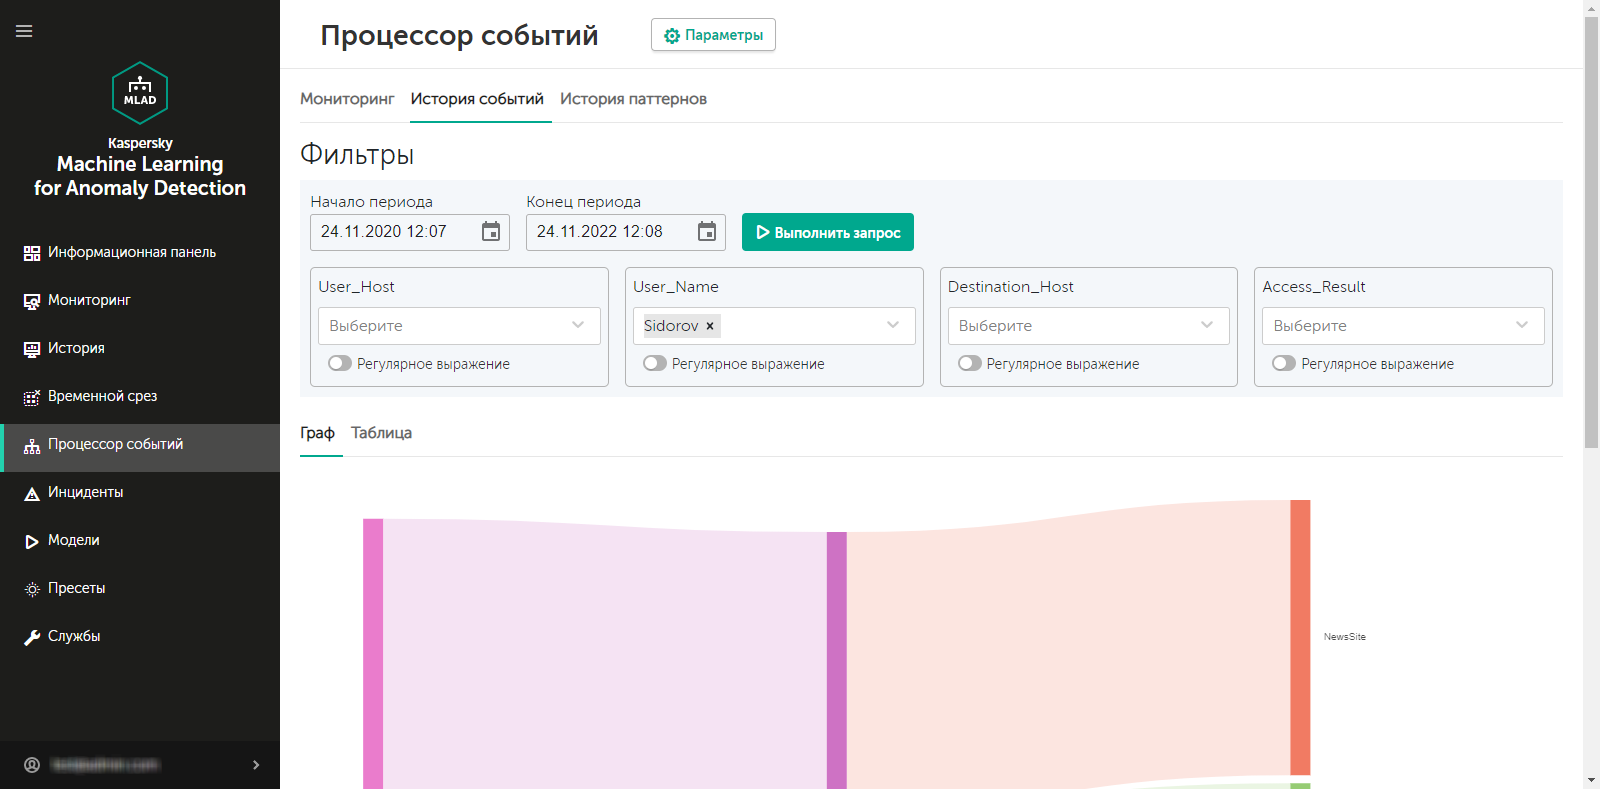Turn on regular expression for Access_Result

(x=1284, y=363)
